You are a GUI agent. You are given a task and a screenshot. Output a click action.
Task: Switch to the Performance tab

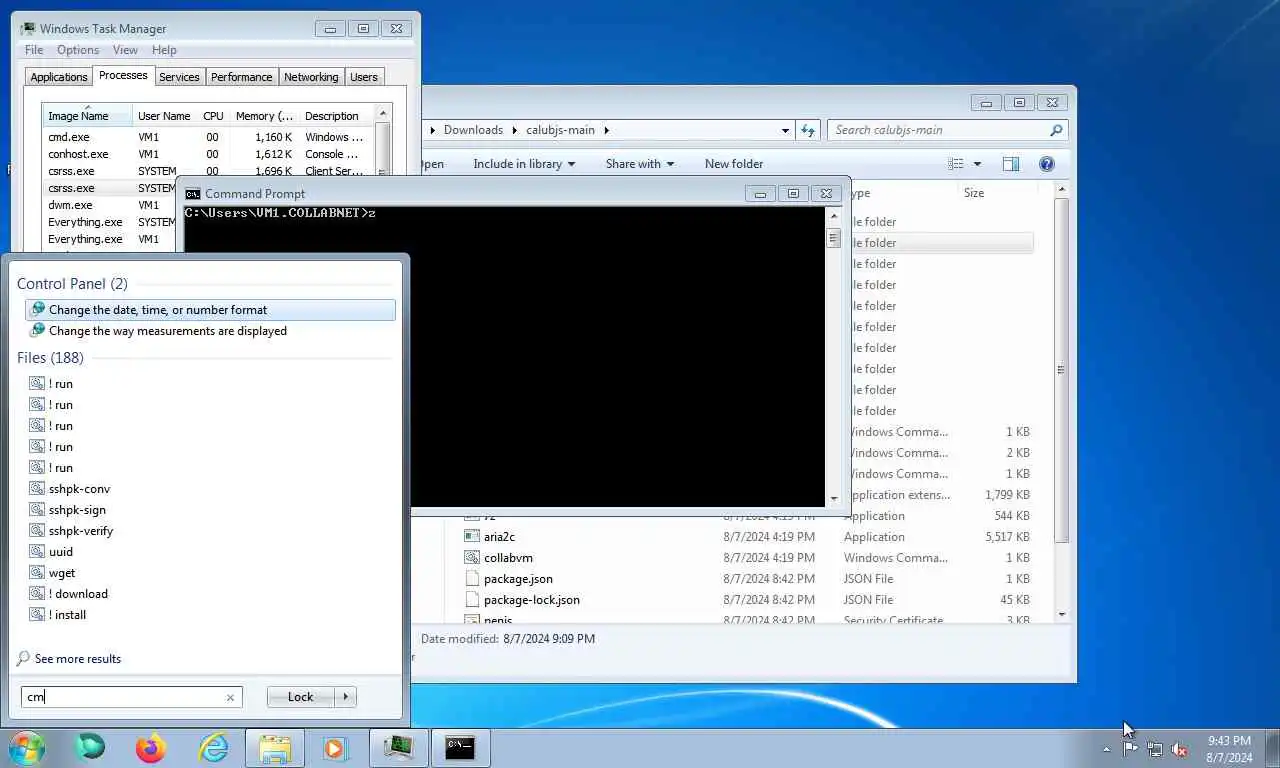241,77
